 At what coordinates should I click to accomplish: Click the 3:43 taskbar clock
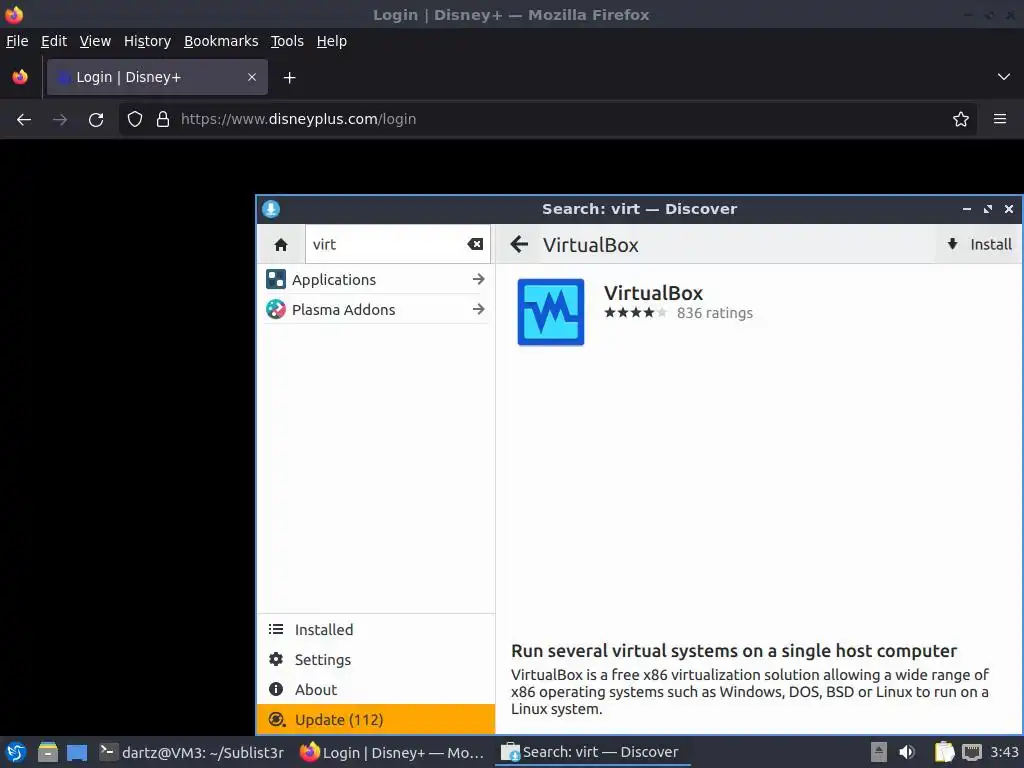[x=1004, y=752]
